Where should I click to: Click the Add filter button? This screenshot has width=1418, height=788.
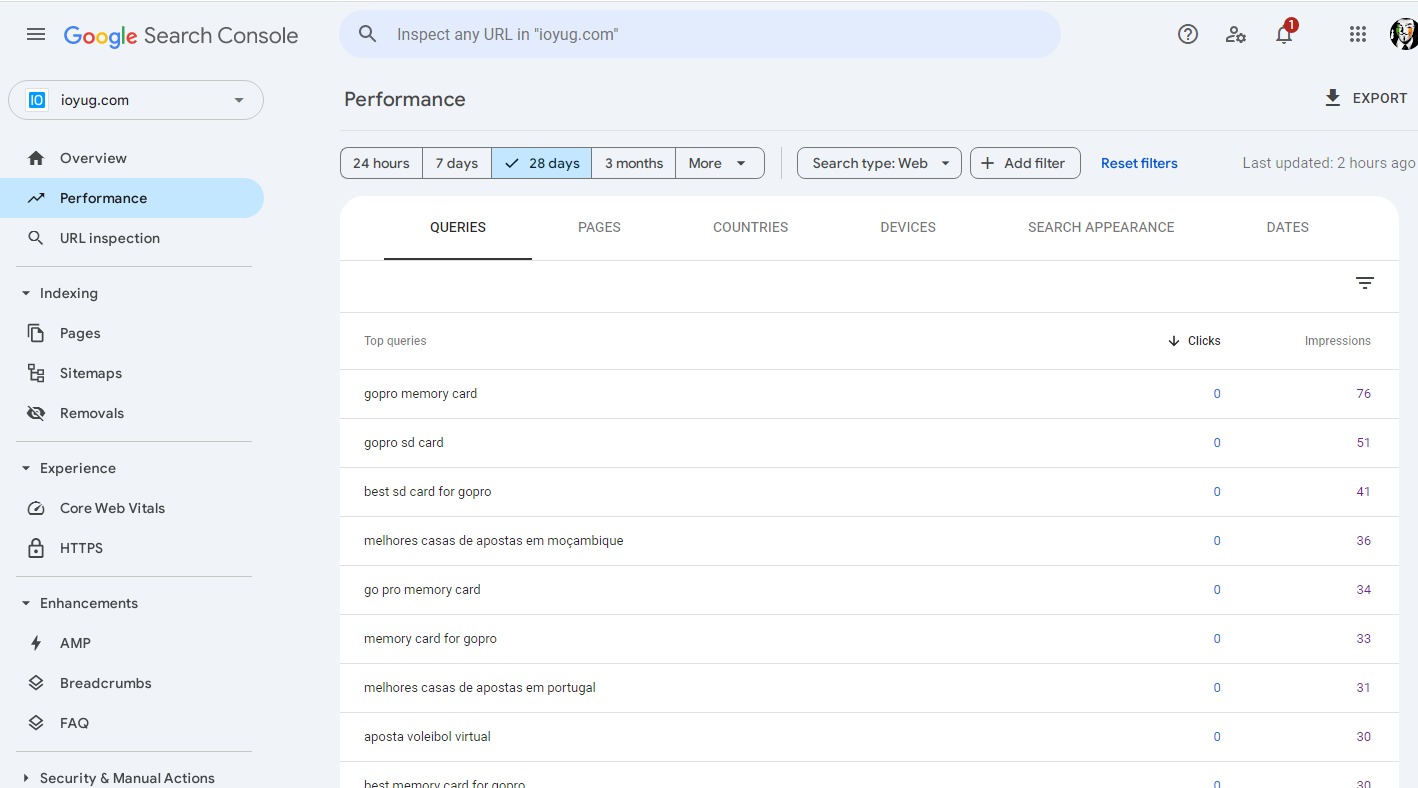click(1025, 163)
